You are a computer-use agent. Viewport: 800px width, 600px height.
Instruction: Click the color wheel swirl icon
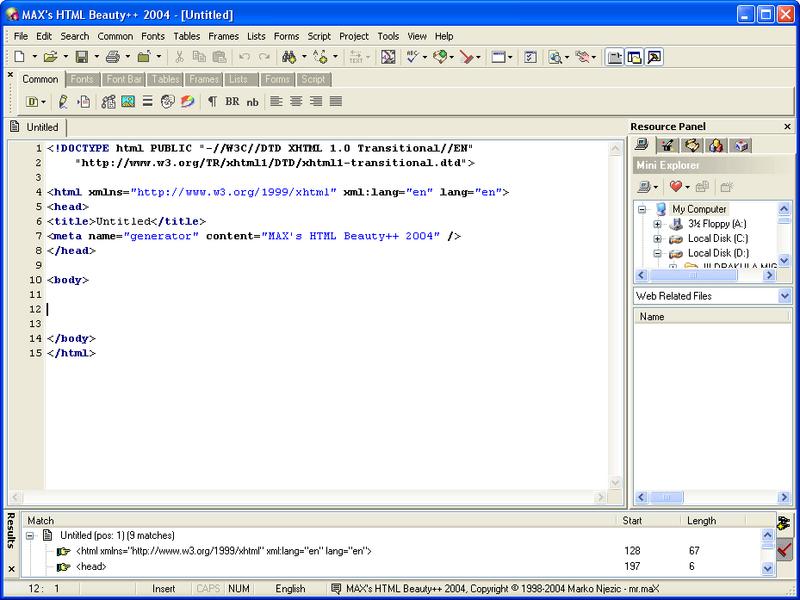coord(188,101)
